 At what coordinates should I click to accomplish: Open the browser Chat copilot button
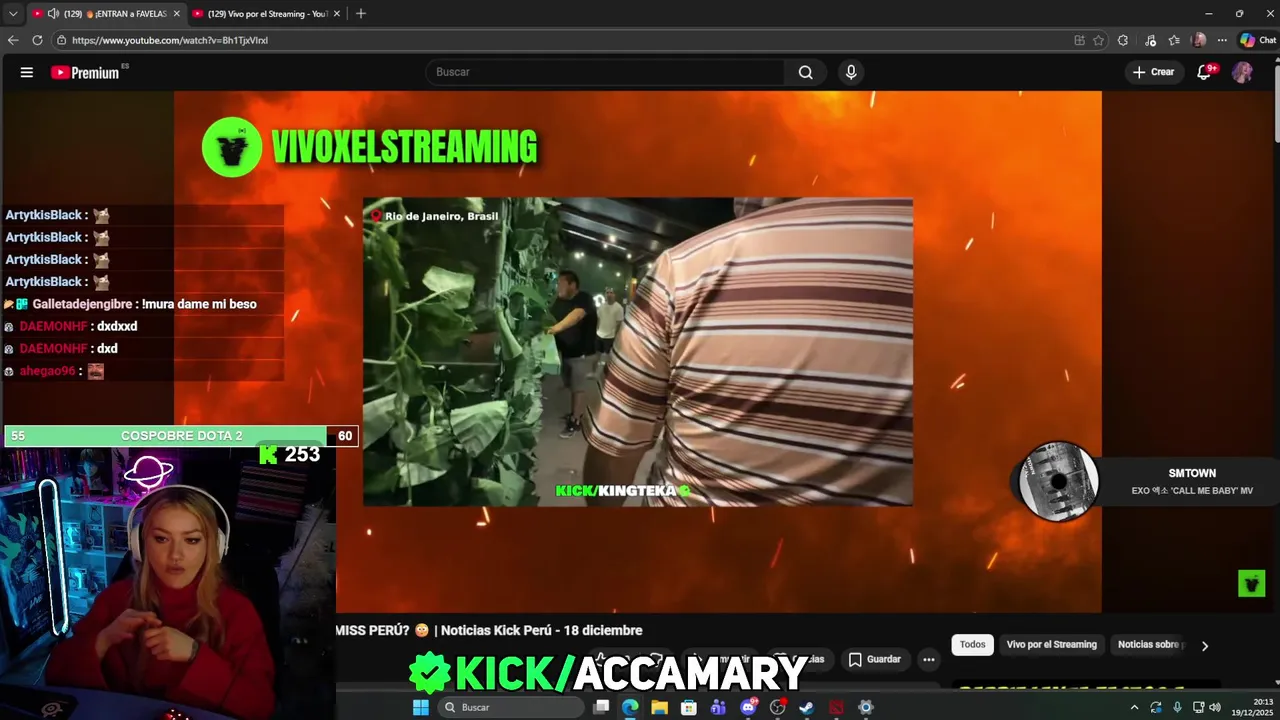point(1257,40)
